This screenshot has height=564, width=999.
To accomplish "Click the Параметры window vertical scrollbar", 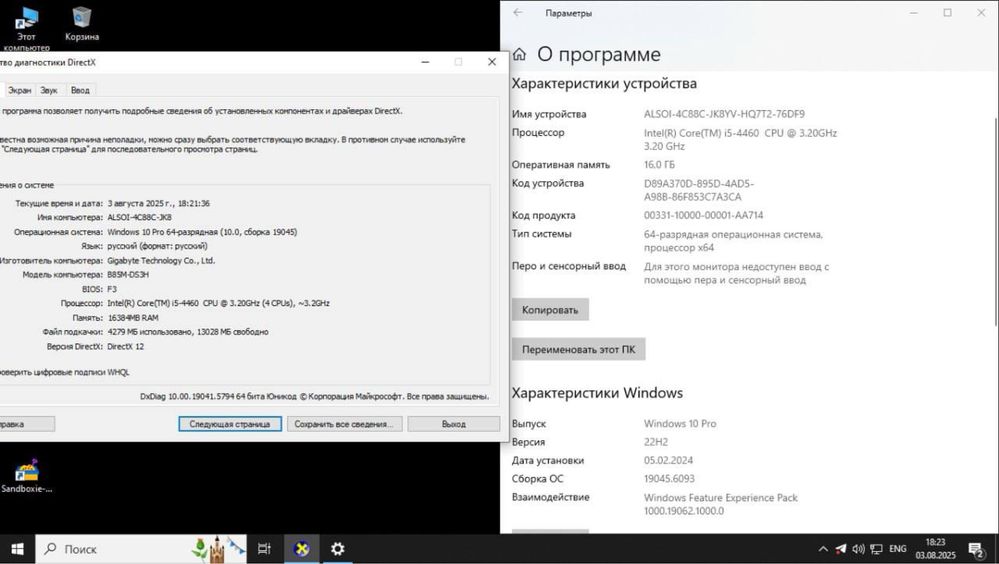I will click(x=996, y=220).
